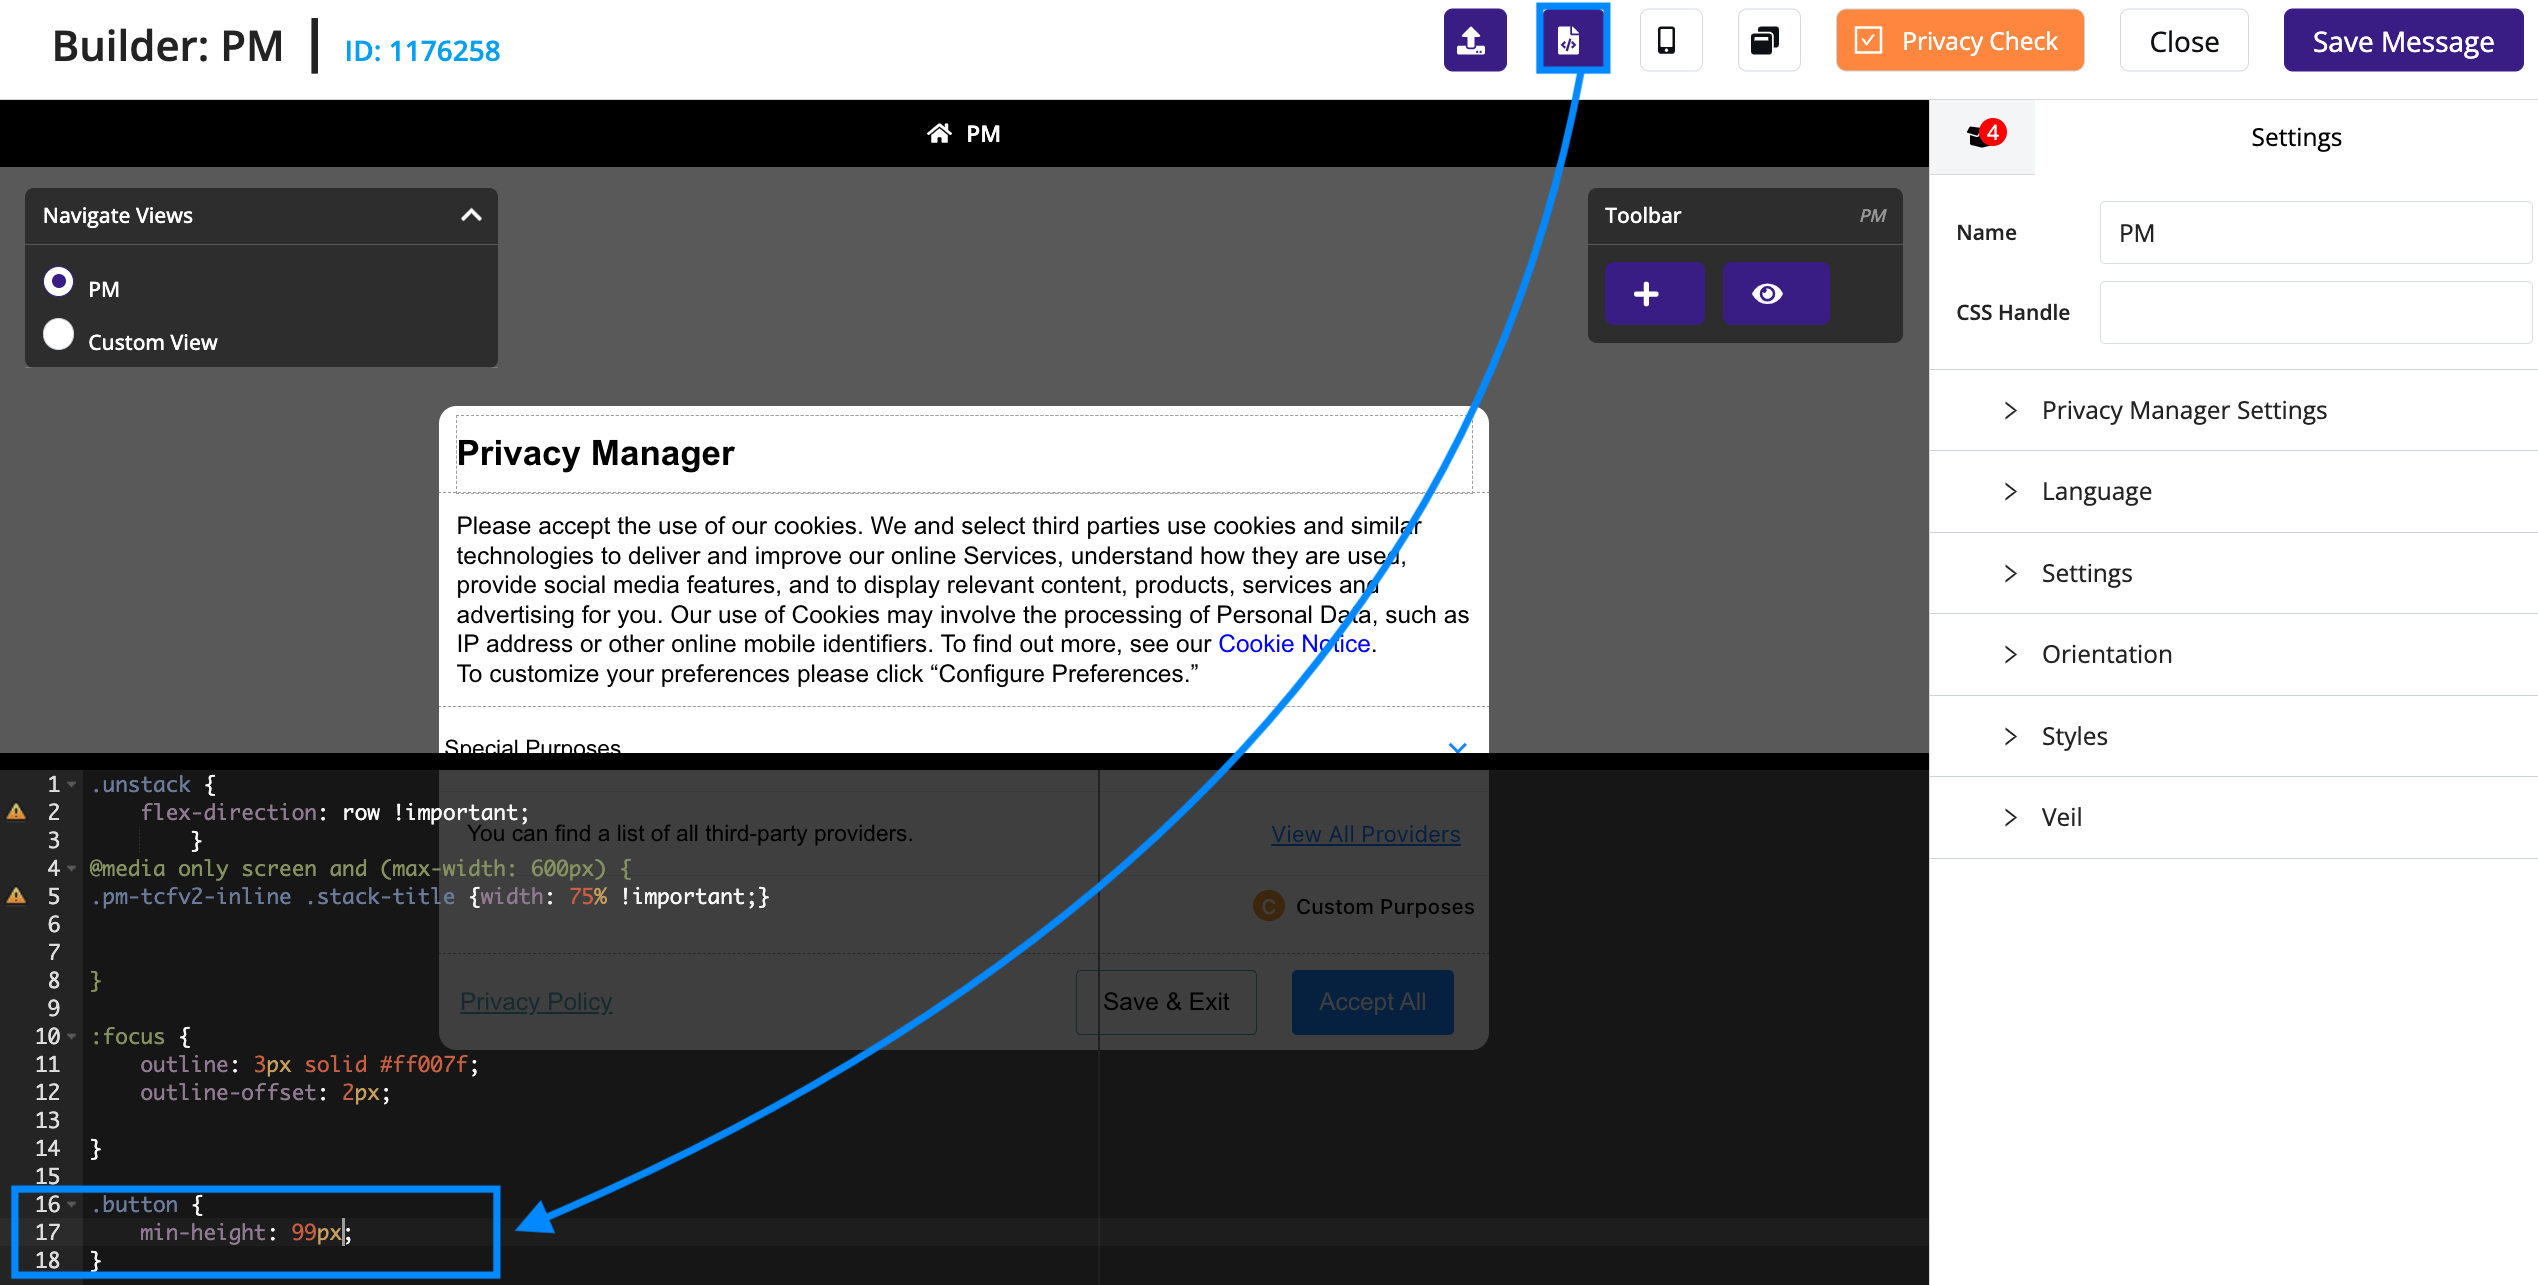This screenshot has width=2538, height=1285.
Task: Expand the Orientation section
Action: coord(2233,654)
